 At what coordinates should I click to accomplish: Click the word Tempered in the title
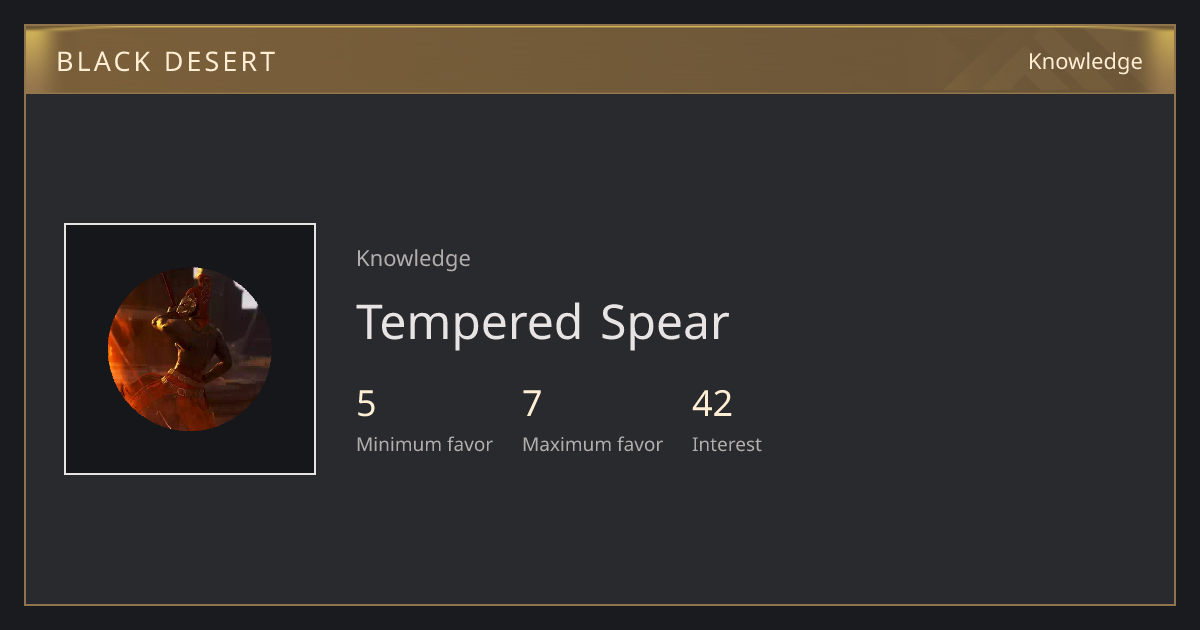tap(470, 324)
